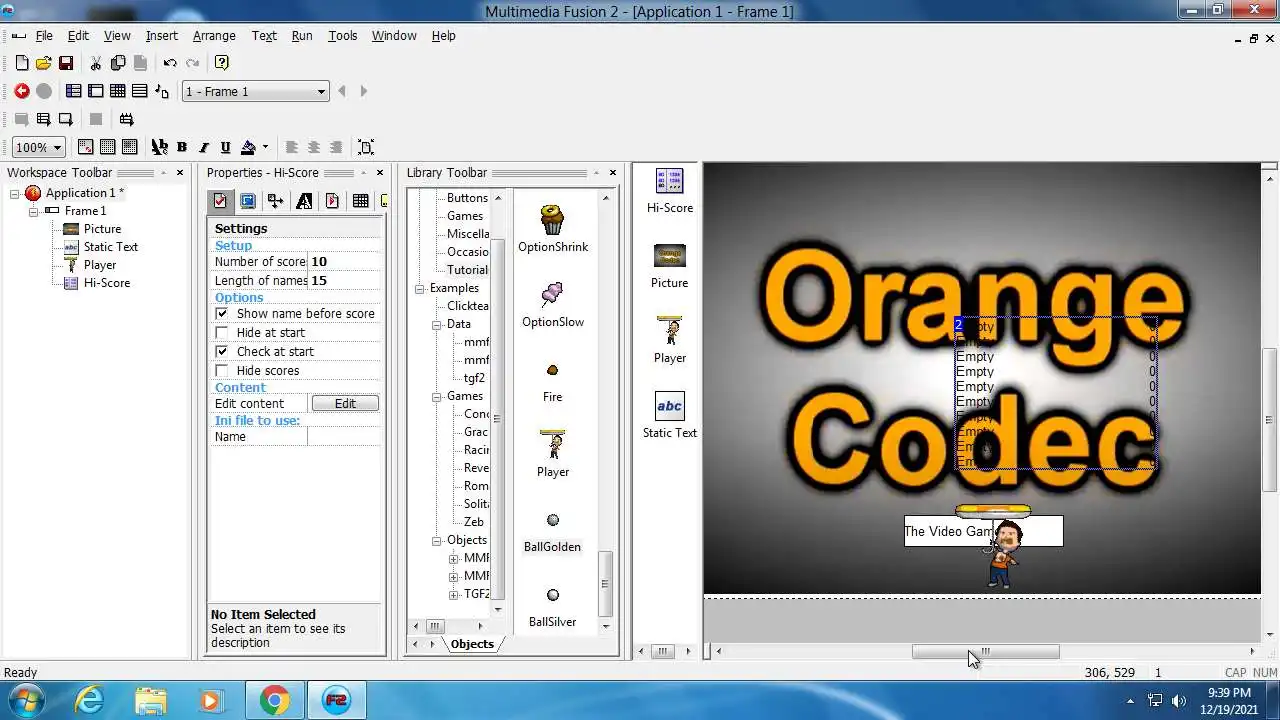The image size is (1280, 720).
Task: Select the Hi-Score object in the object list
Action: 669,191
